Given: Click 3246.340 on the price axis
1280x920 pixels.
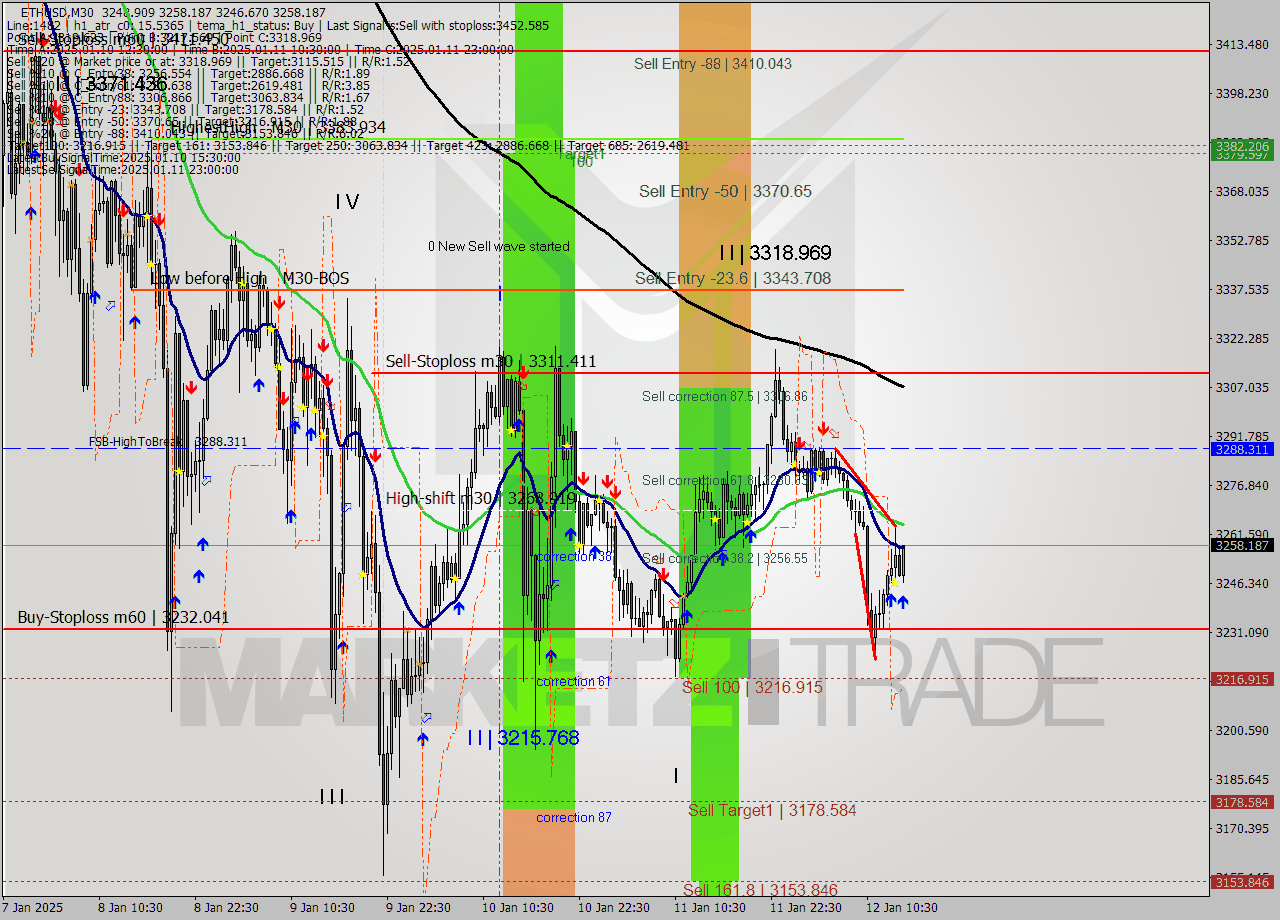Looking at the screenshot, I should pos(1242,583).
